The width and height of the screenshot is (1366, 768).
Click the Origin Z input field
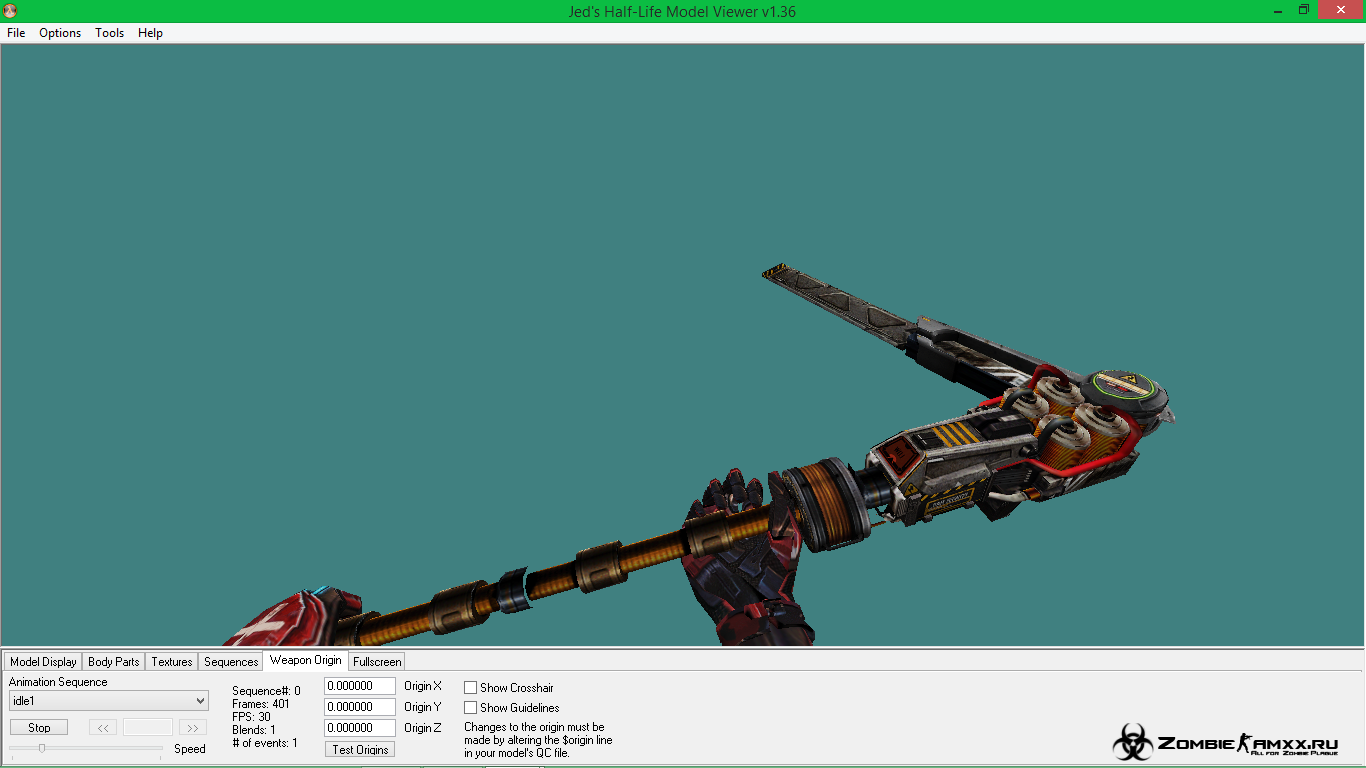click(x=360, y=728)
